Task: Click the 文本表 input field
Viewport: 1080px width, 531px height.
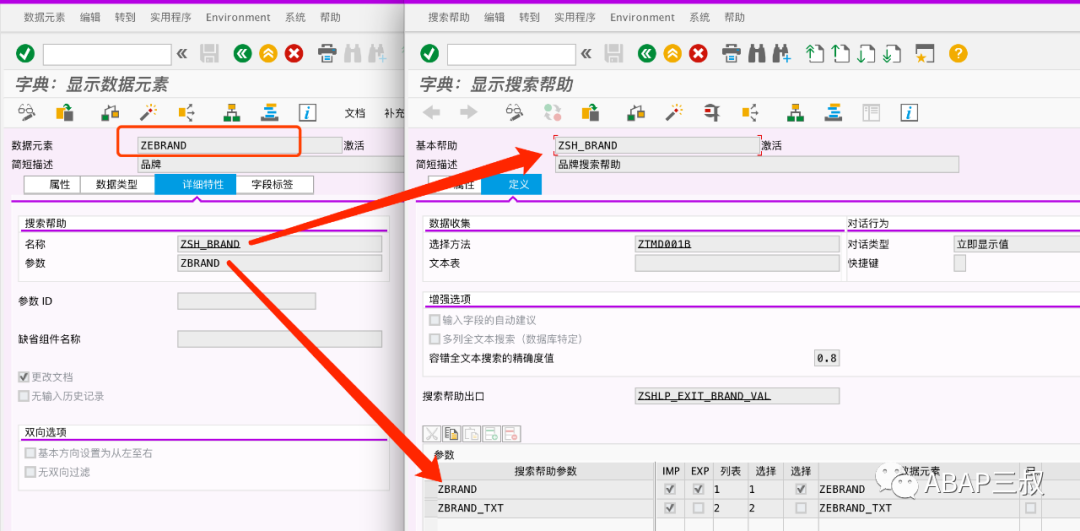Action: (737, 263)
